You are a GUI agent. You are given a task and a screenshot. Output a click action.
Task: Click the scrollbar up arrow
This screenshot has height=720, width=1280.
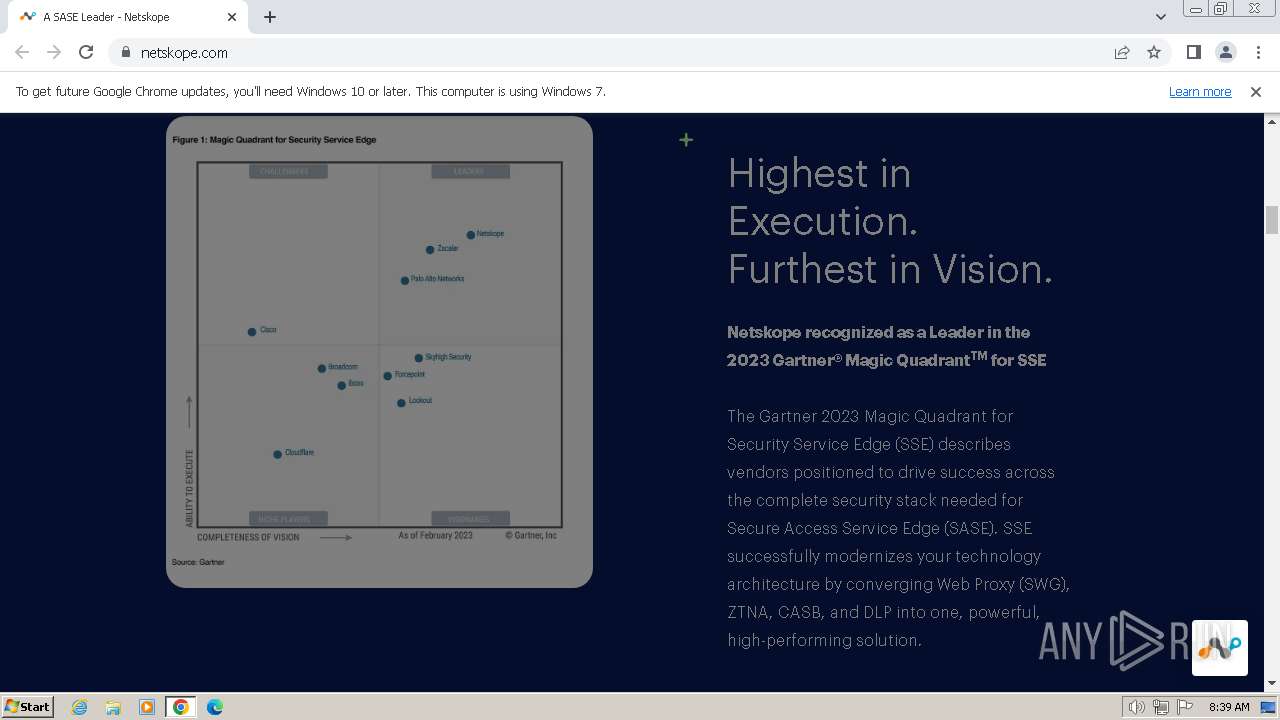coord(1272,121)
